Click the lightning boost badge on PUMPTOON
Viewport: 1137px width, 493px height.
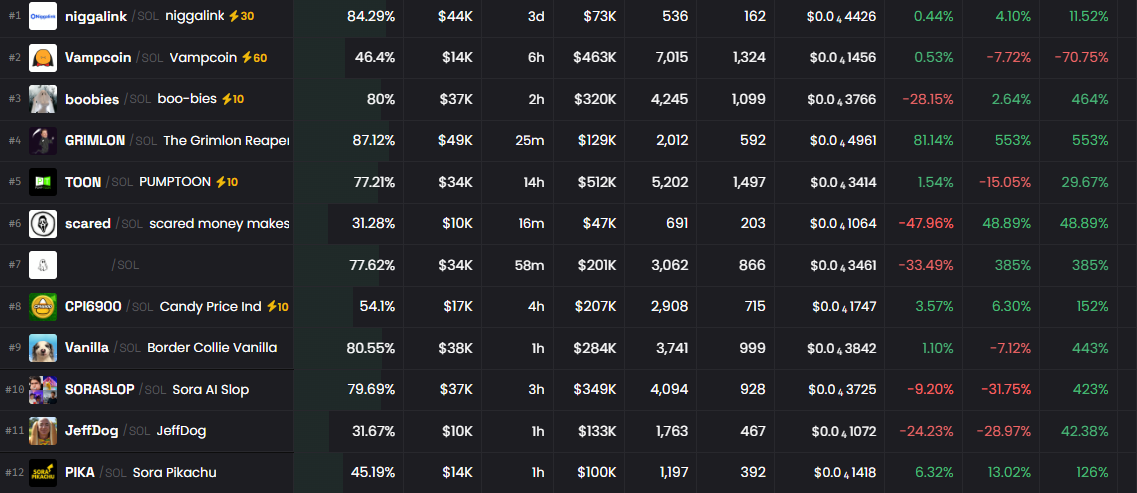point(229,182)
